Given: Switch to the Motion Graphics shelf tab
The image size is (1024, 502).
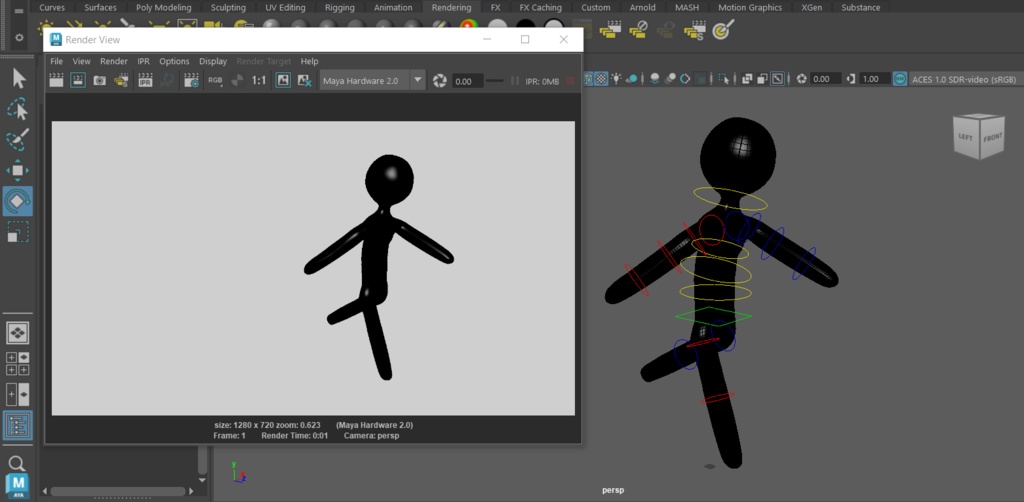Looking at the screenshot, I should tap(750, 7).
